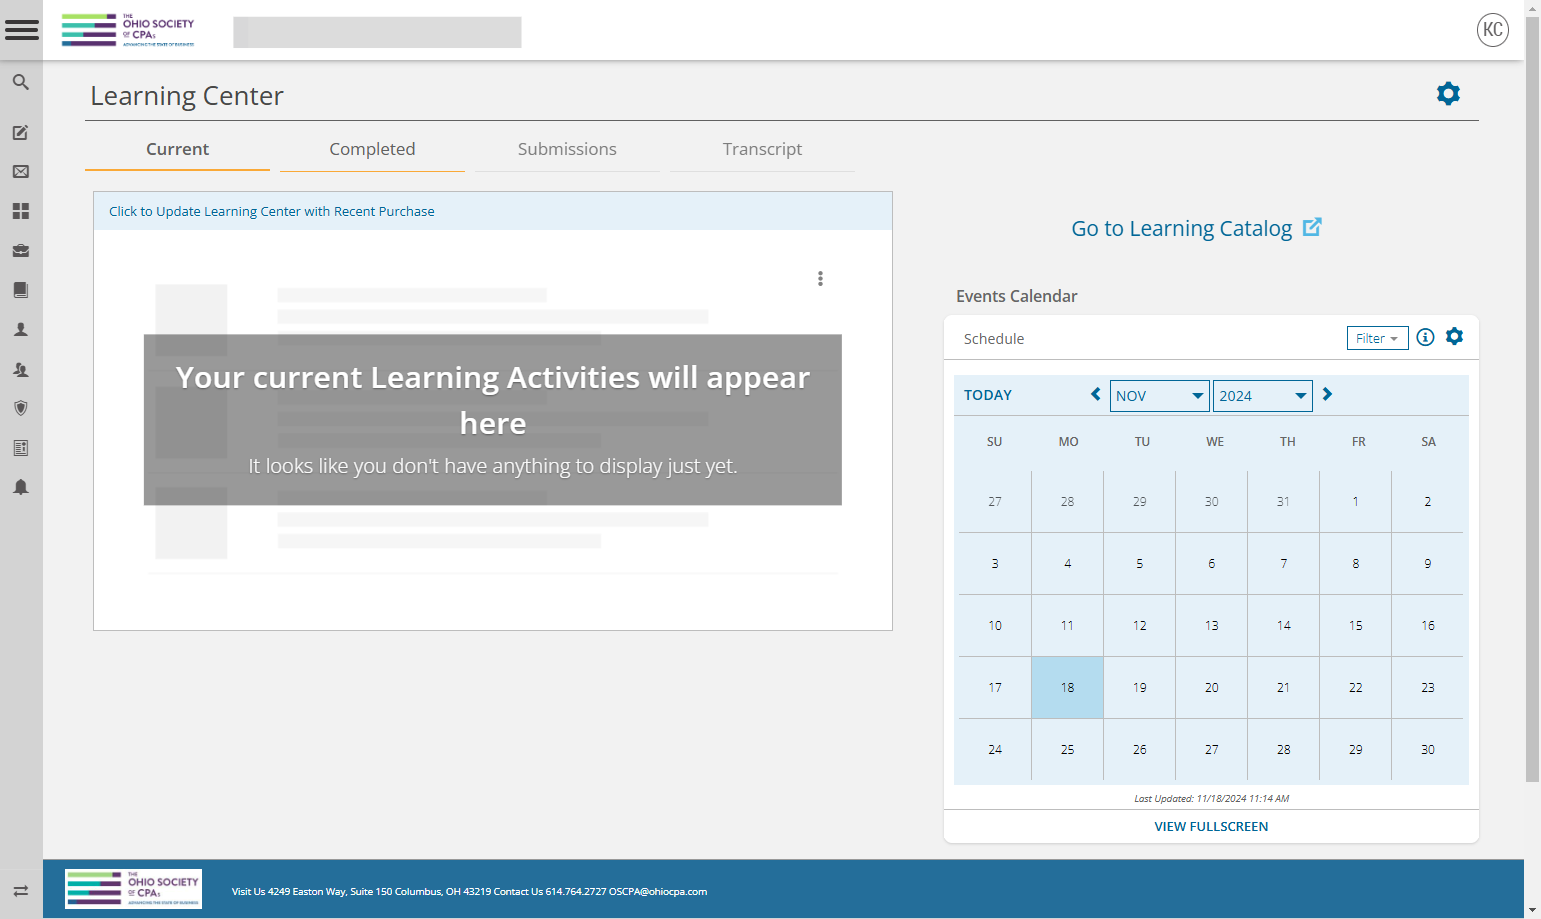Click the footer Ohio Society of CPAs logo

[x=133, y=889]
